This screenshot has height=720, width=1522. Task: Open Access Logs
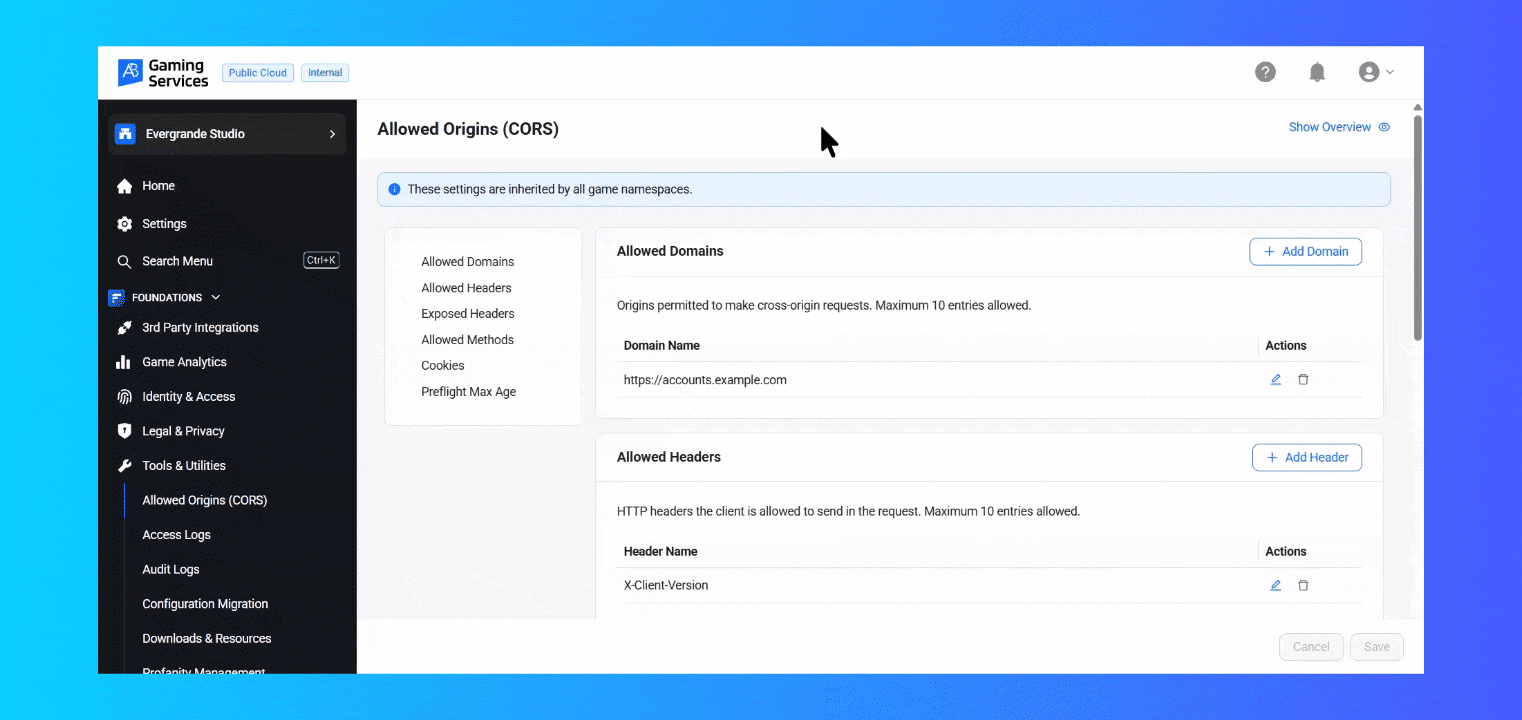pos(176,535)
